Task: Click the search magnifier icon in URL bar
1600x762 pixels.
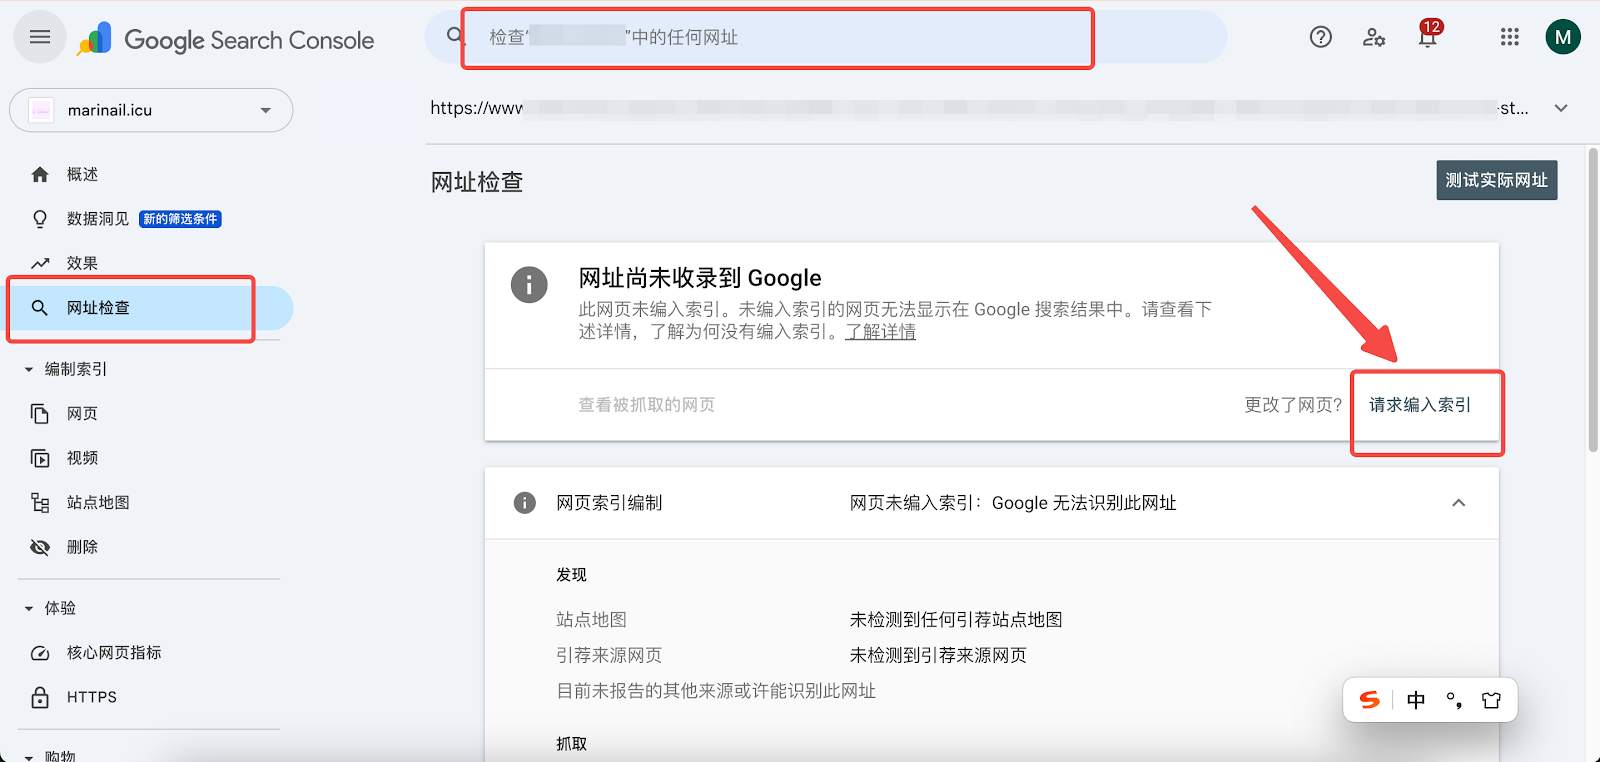Action: 455,36
